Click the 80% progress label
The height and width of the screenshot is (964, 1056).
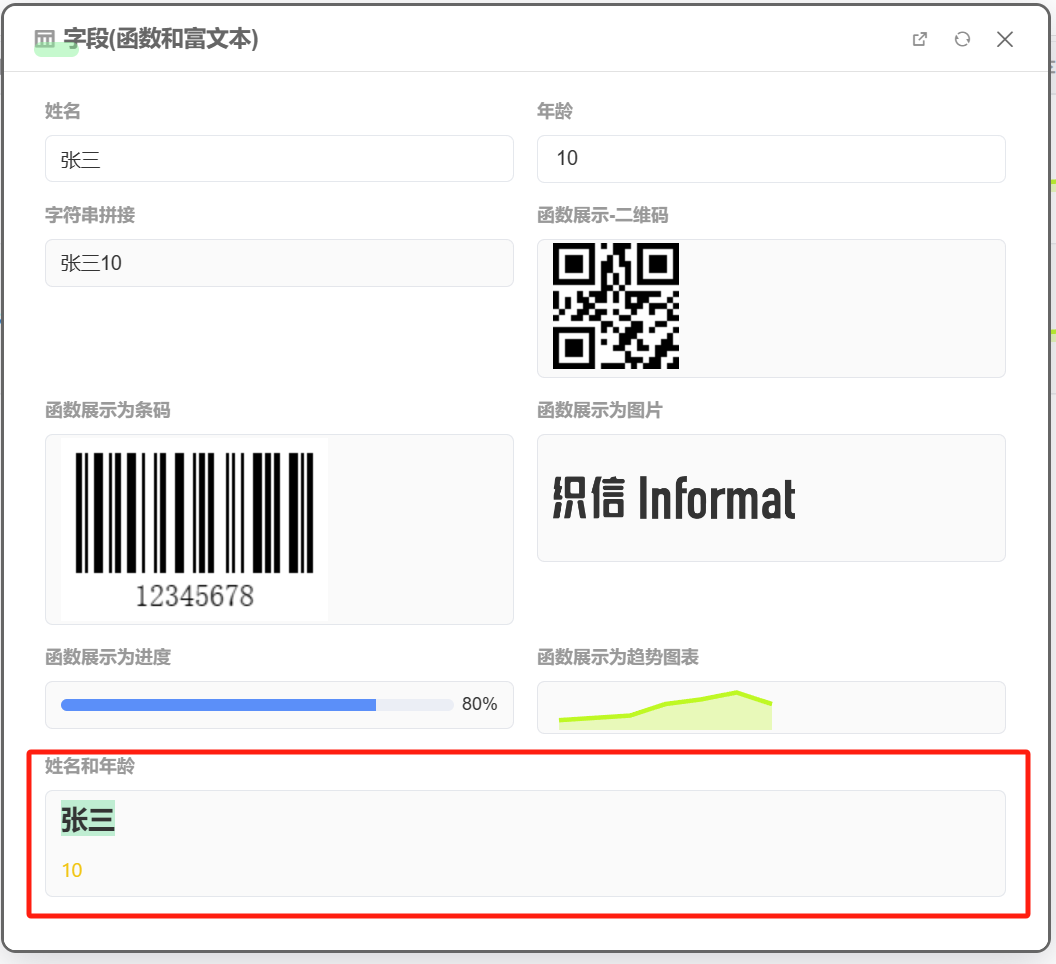[479, 704]
